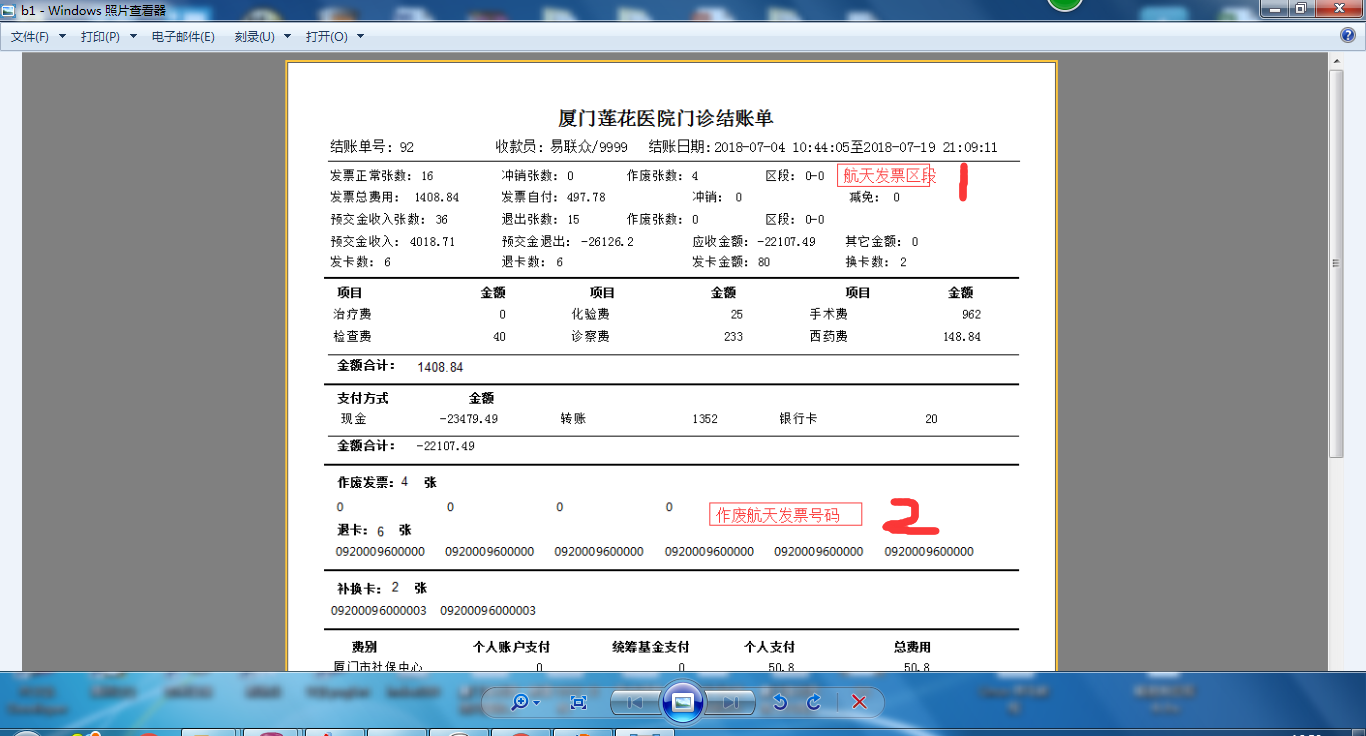Image resolution: width=1366 pixels, height=736 pixels.
Task: Click the 转账 amount 1352
Action: point(705,419)
